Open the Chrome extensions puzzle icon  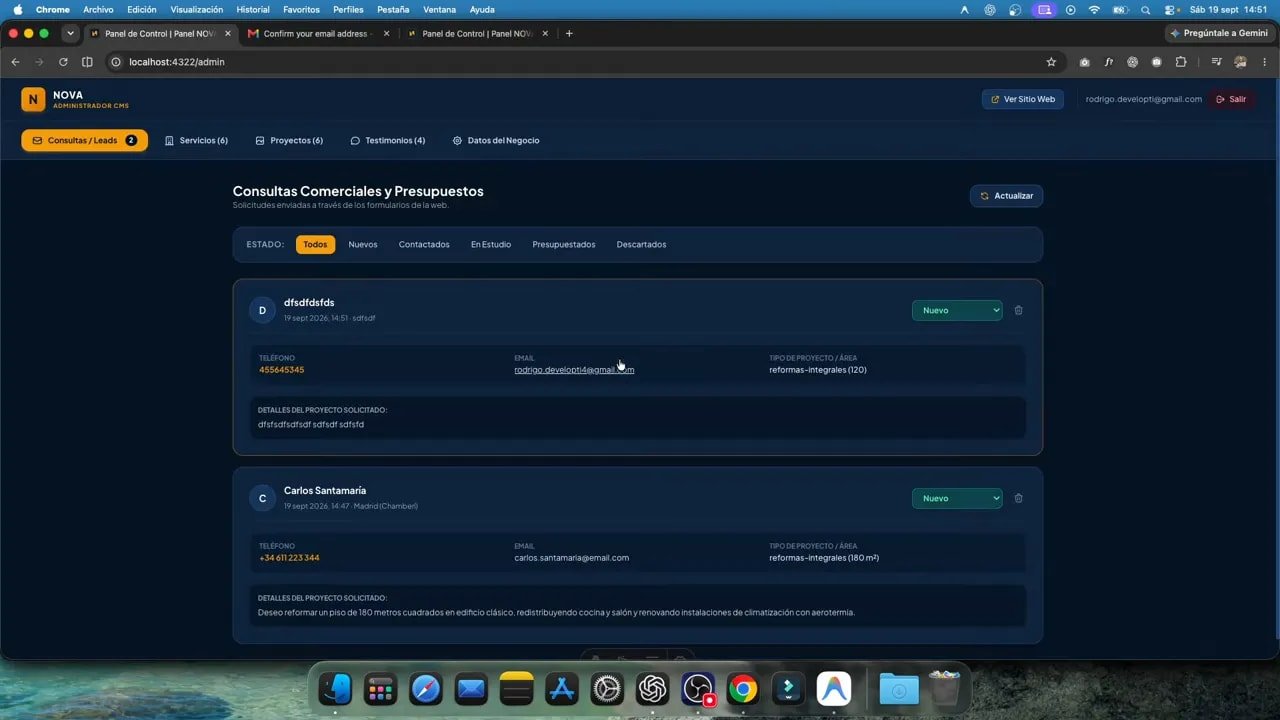point(1181,62)
